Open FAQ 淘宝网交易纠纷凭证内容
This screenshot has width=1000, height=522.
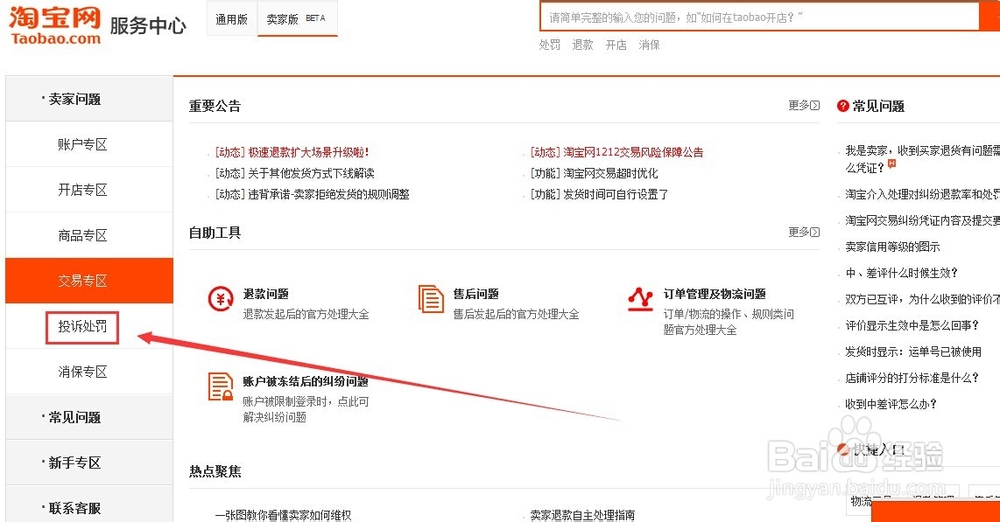[x=922, y=221]
